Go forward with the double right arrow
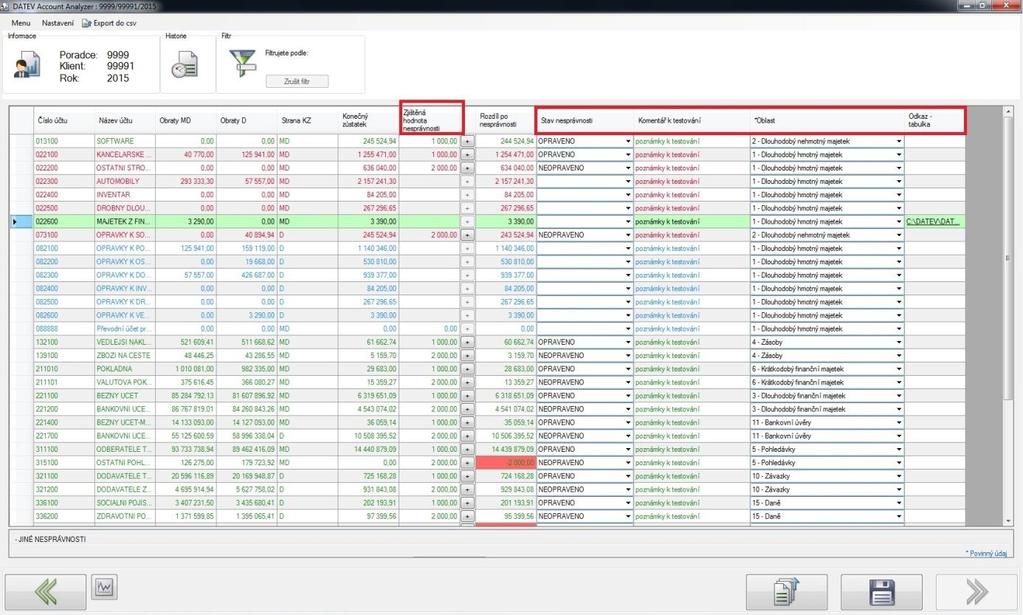This screenshot has height=615, width=1023. tap(976, 592)
